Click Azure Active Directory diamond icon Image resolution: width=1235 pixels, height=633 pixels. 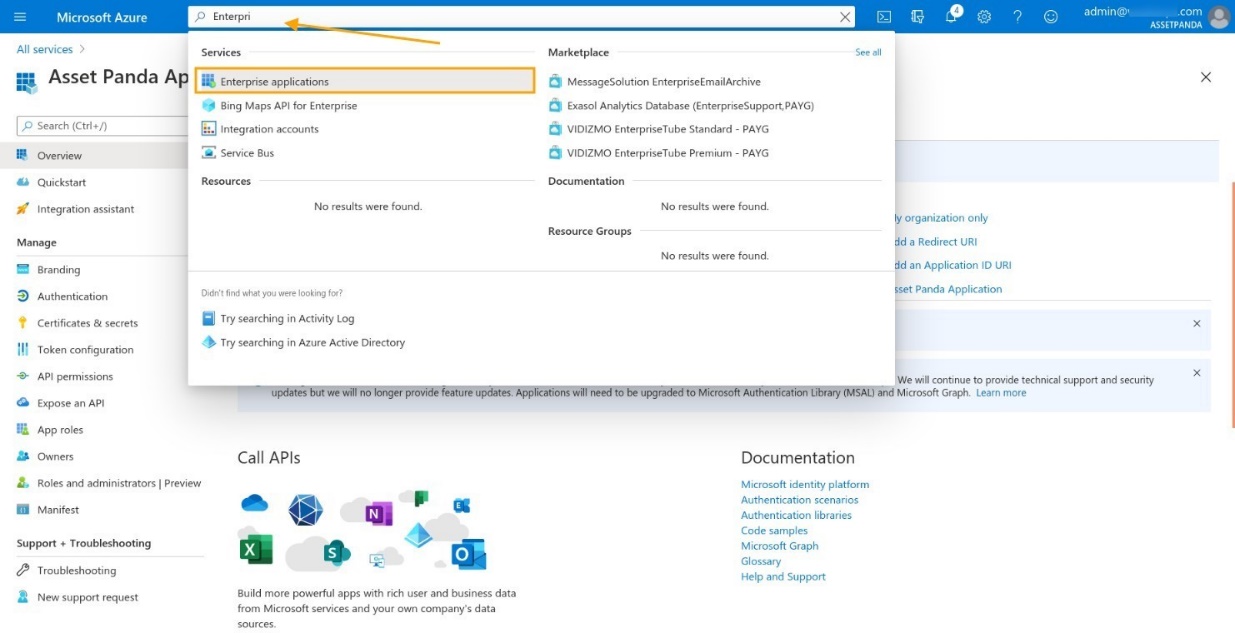pos(209,342)
